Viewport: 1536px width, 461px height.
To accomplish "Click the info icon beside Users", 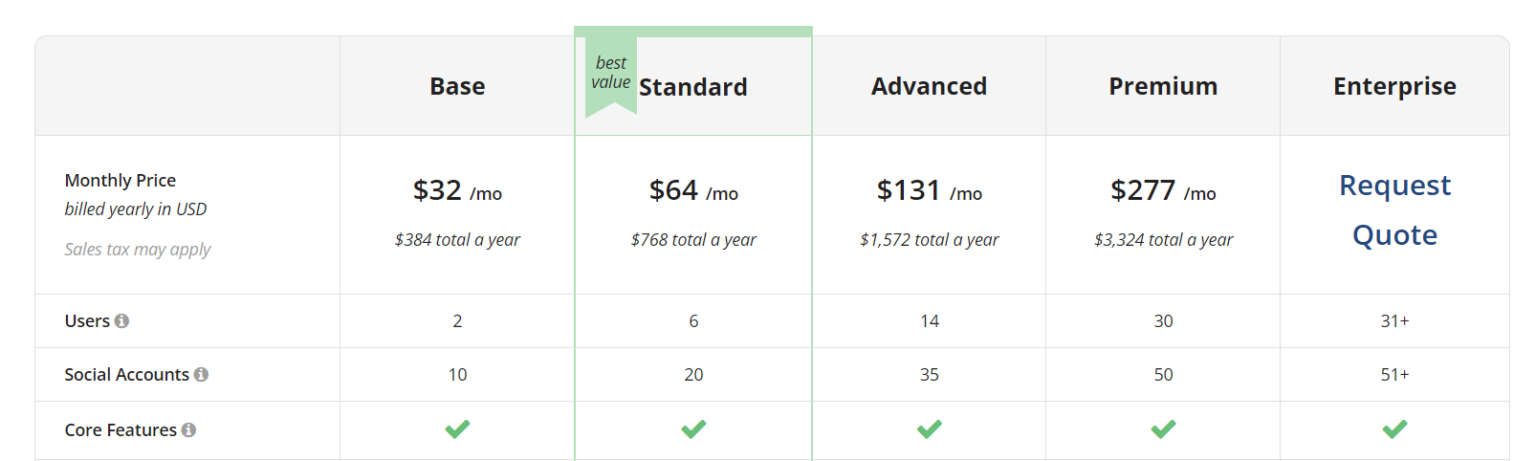I will pos(122,321).
